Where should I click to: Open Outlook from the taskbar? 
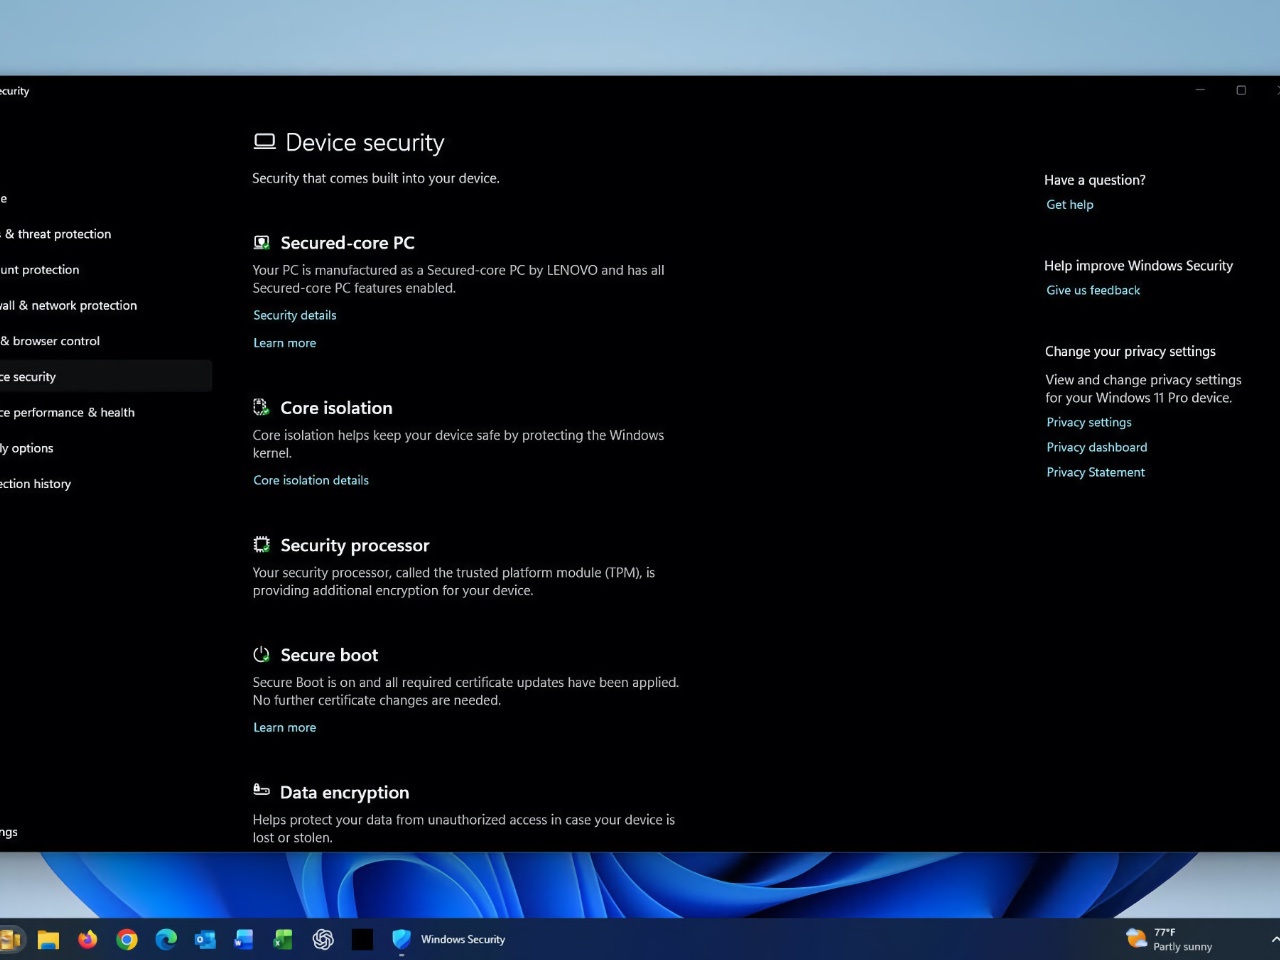205,939
